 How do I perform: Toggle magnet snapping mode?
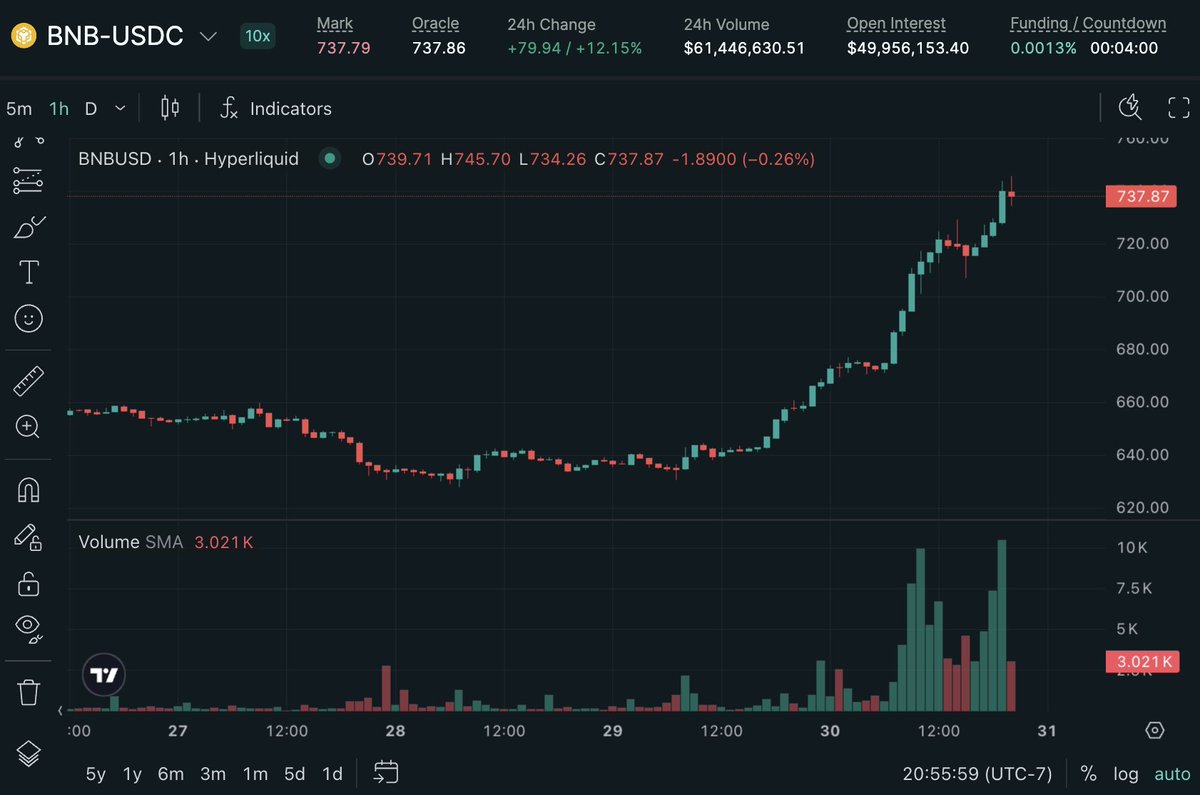tap(29, 490)
